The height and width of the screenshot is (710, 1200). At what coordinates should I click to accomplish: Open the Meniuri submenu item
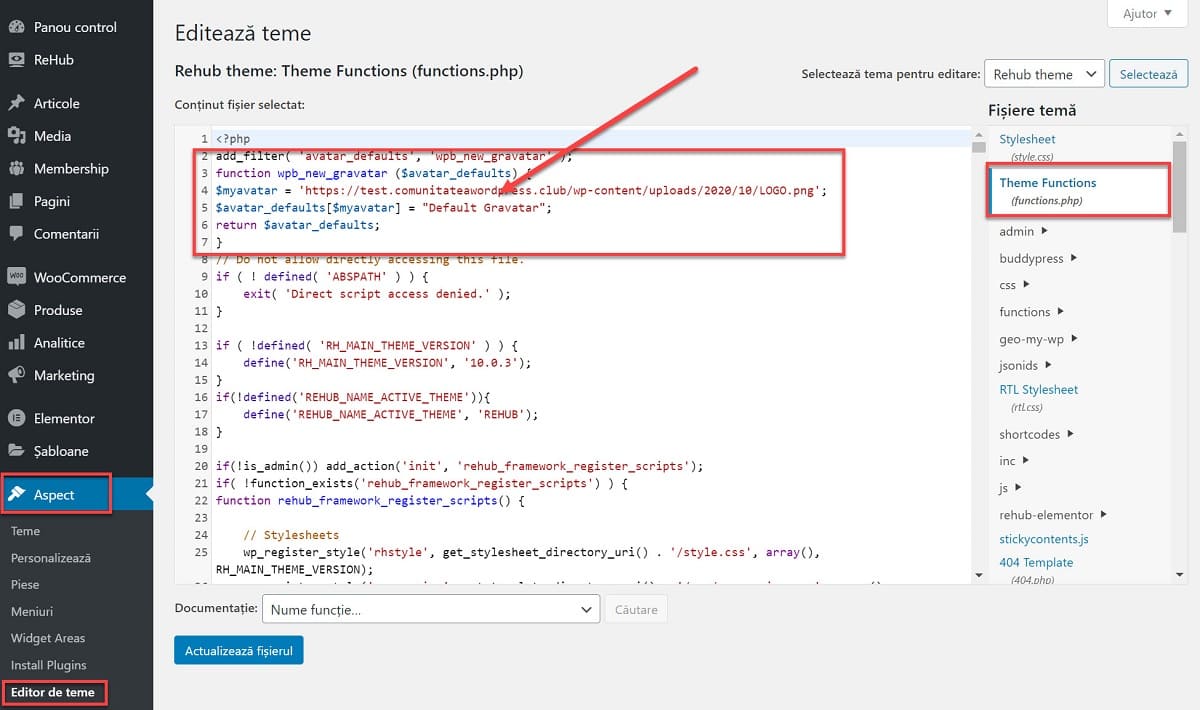32,611
